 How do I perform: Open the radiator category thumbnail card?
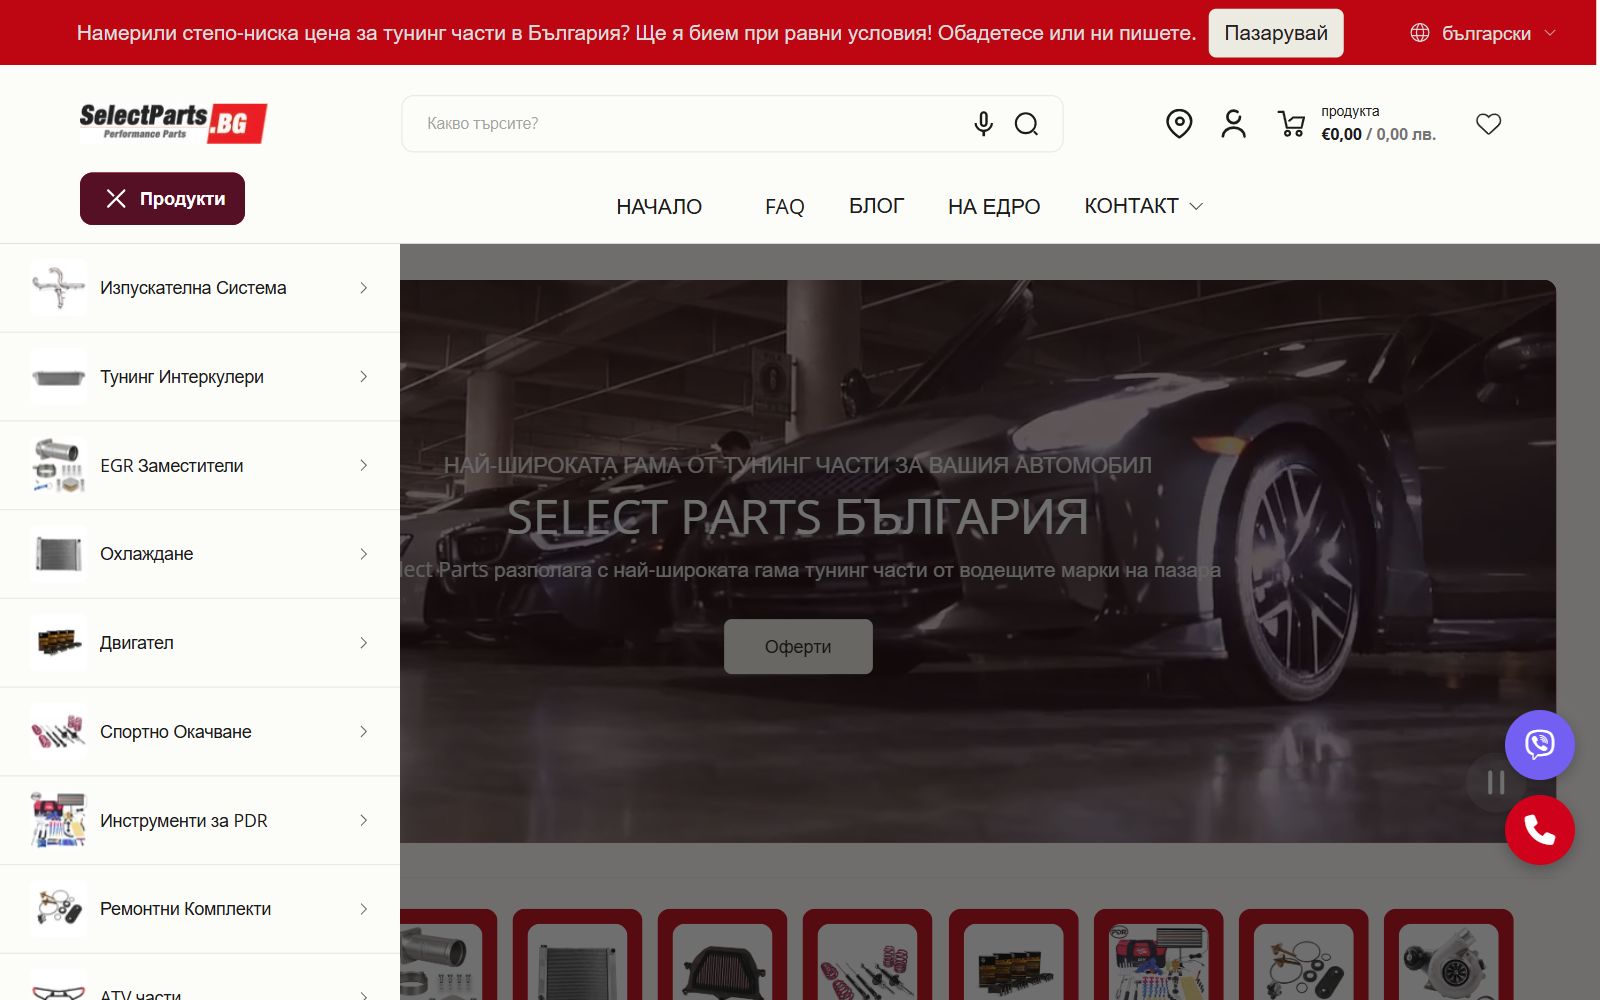pyautogui.click(x=577, y=955)
